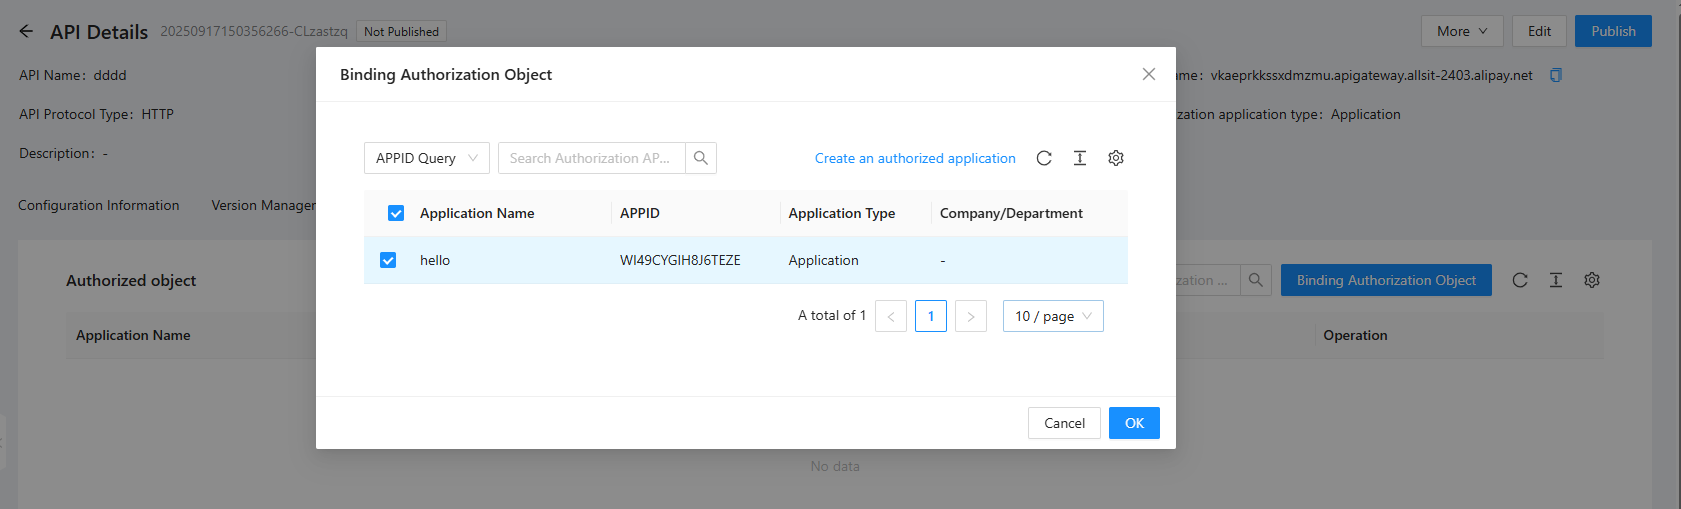
Task: Refresh the dialog's application list
Action: pos(1044,158)
